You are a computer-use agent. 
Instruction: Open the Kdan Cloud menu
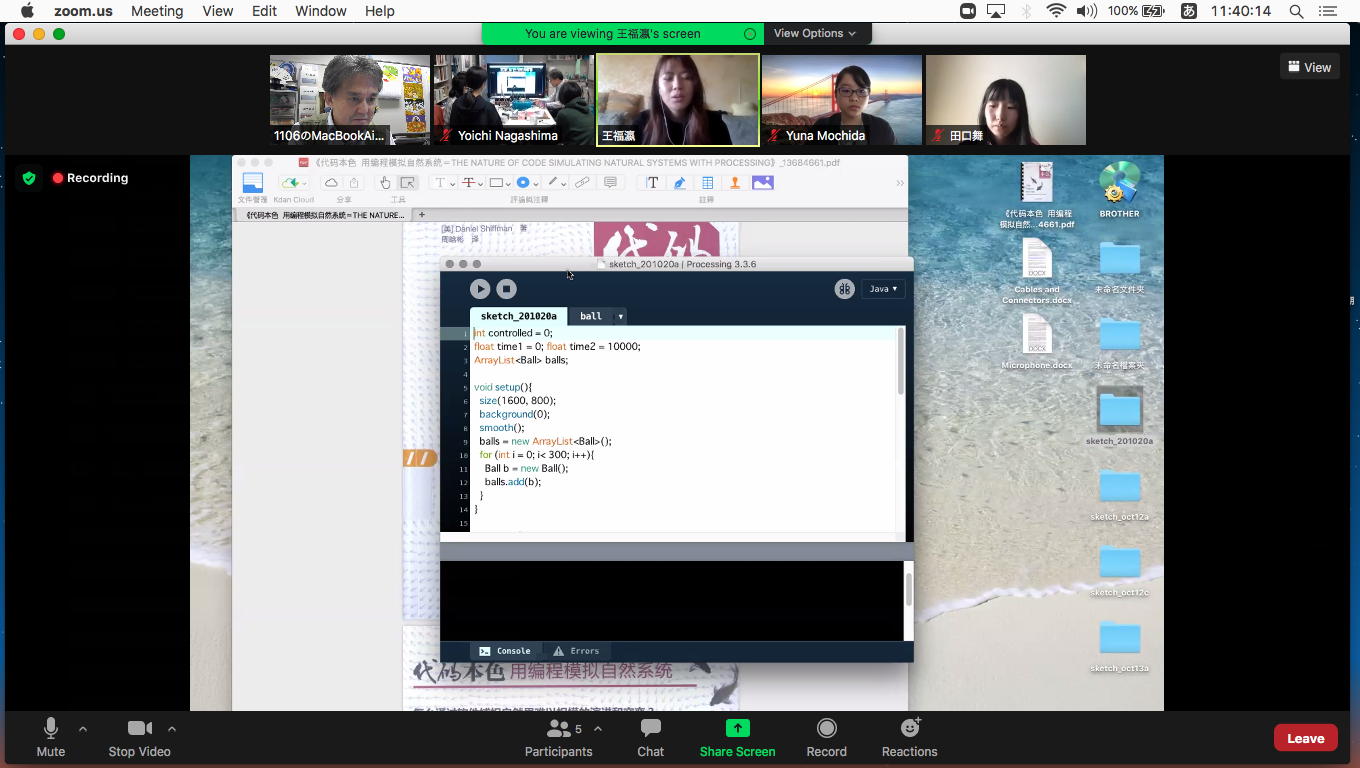pos(293,183)
